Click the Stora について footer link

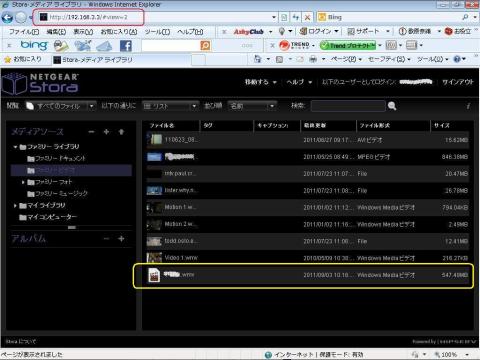point(21,342)
